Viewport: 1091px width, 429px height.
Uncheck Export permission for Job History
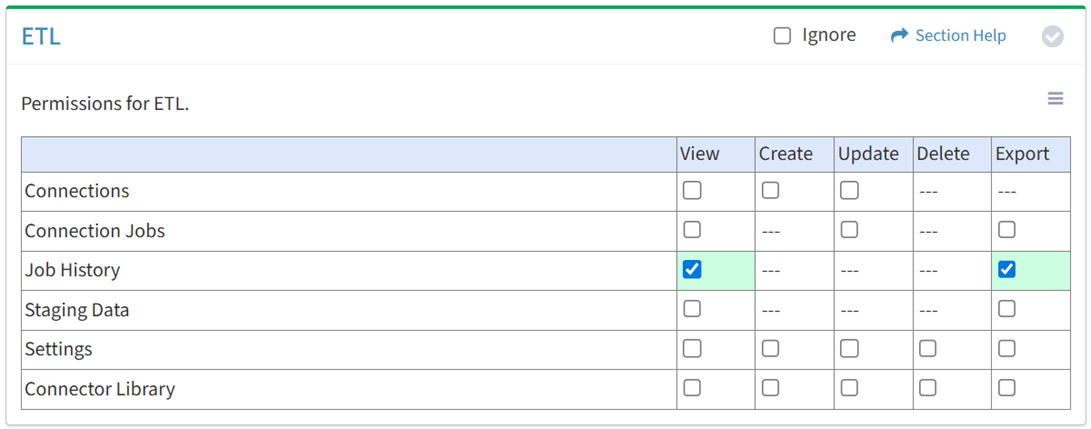pos(1007,269)
